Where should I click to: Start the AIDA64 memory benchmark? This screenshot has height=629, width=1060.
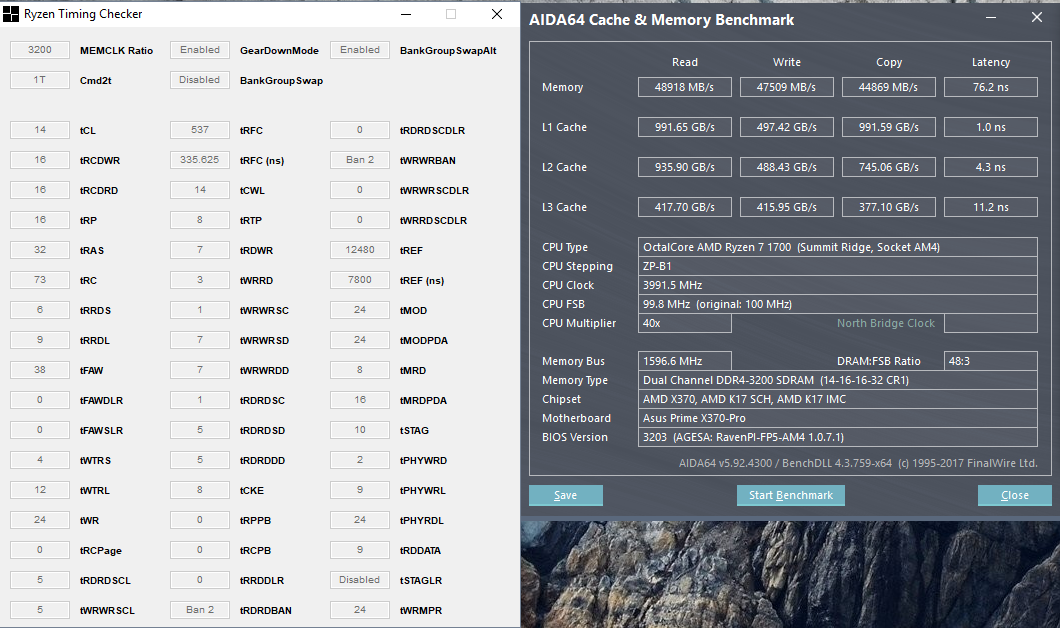(791, 495)
